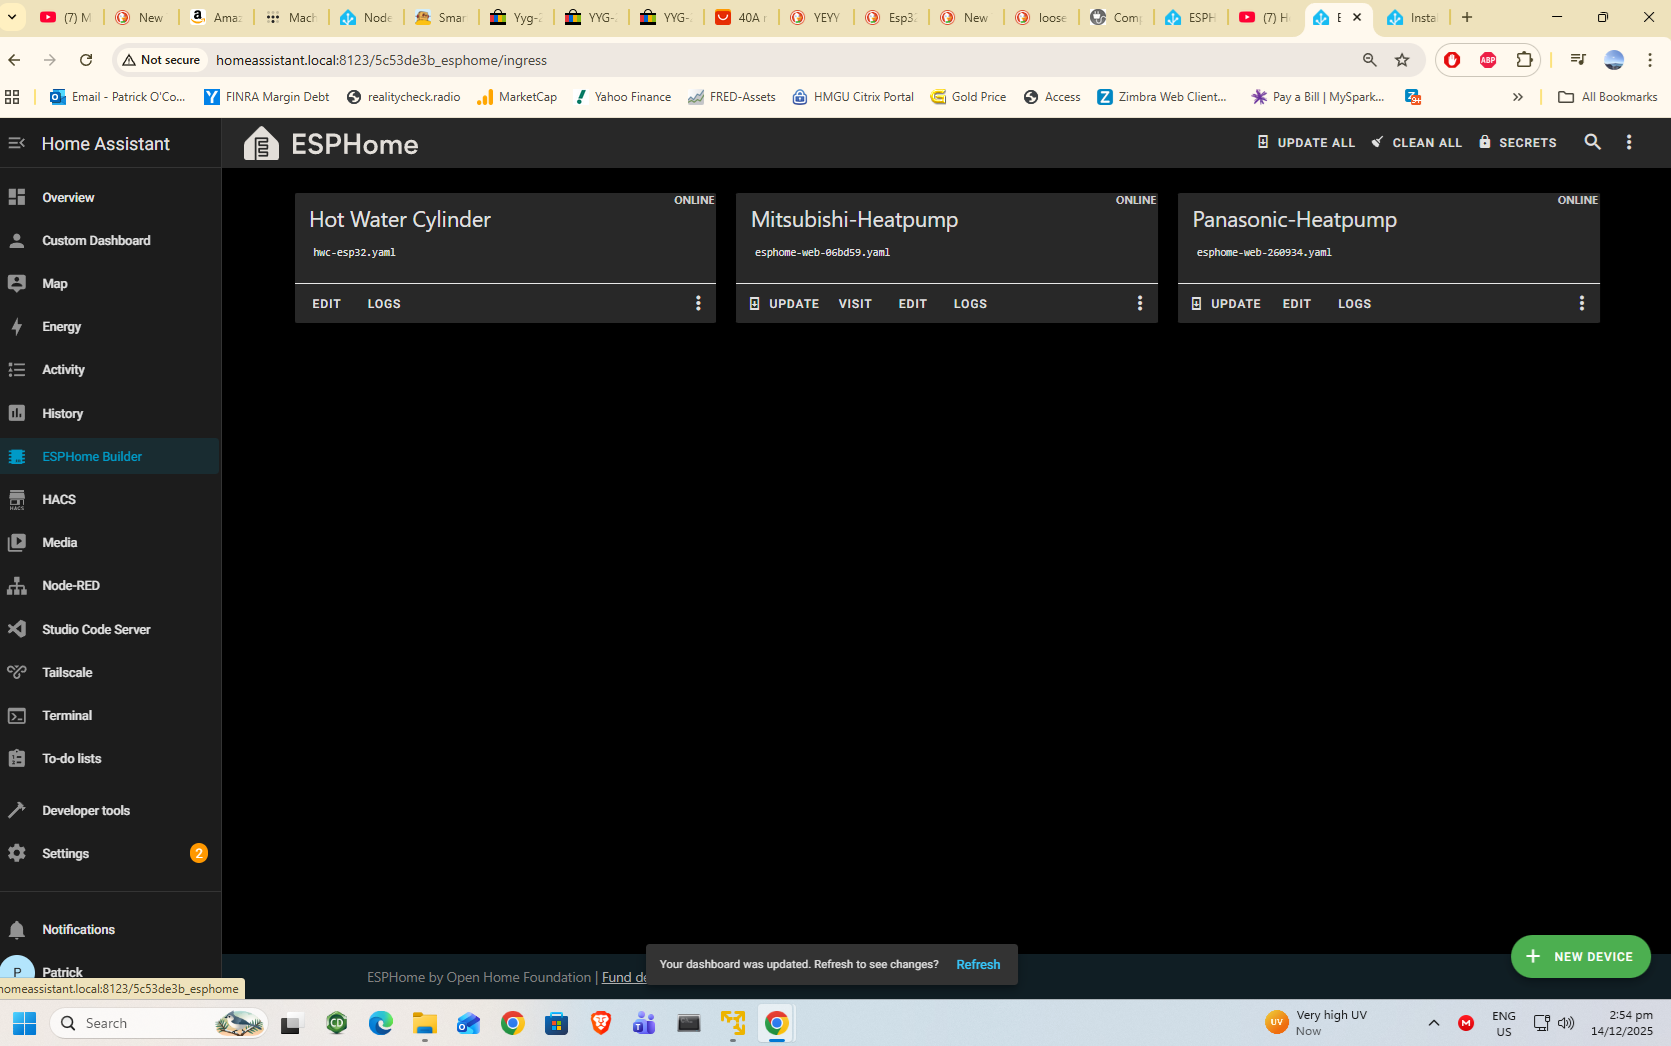Click the browser address bar URL
Screen dimensions: 1671x1046
coord(381,60)
